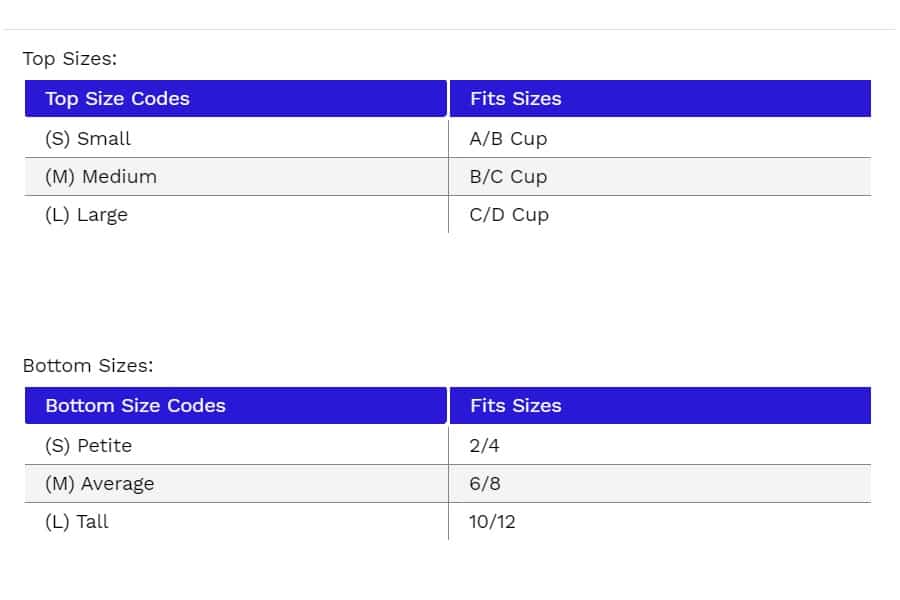Click the C/D Cup cell
Screen dimensions: 900x600
click(509, 215)
